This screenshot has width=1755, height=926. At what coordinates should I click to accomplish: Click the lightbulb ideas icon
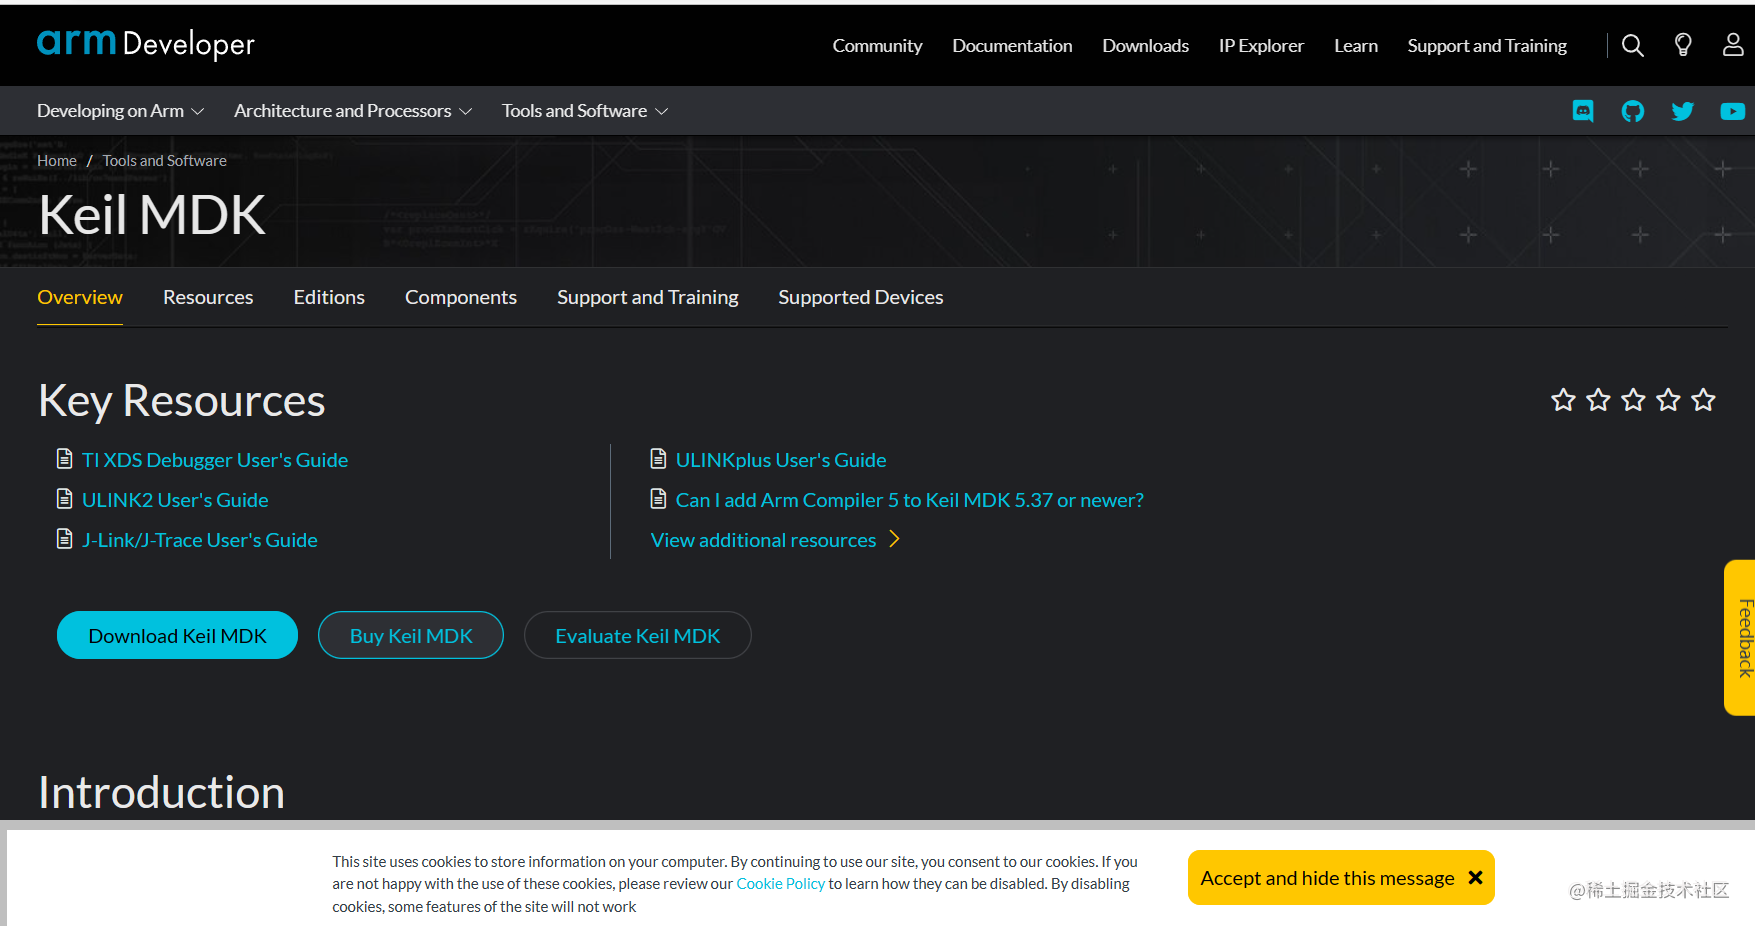click(1683, 46)
